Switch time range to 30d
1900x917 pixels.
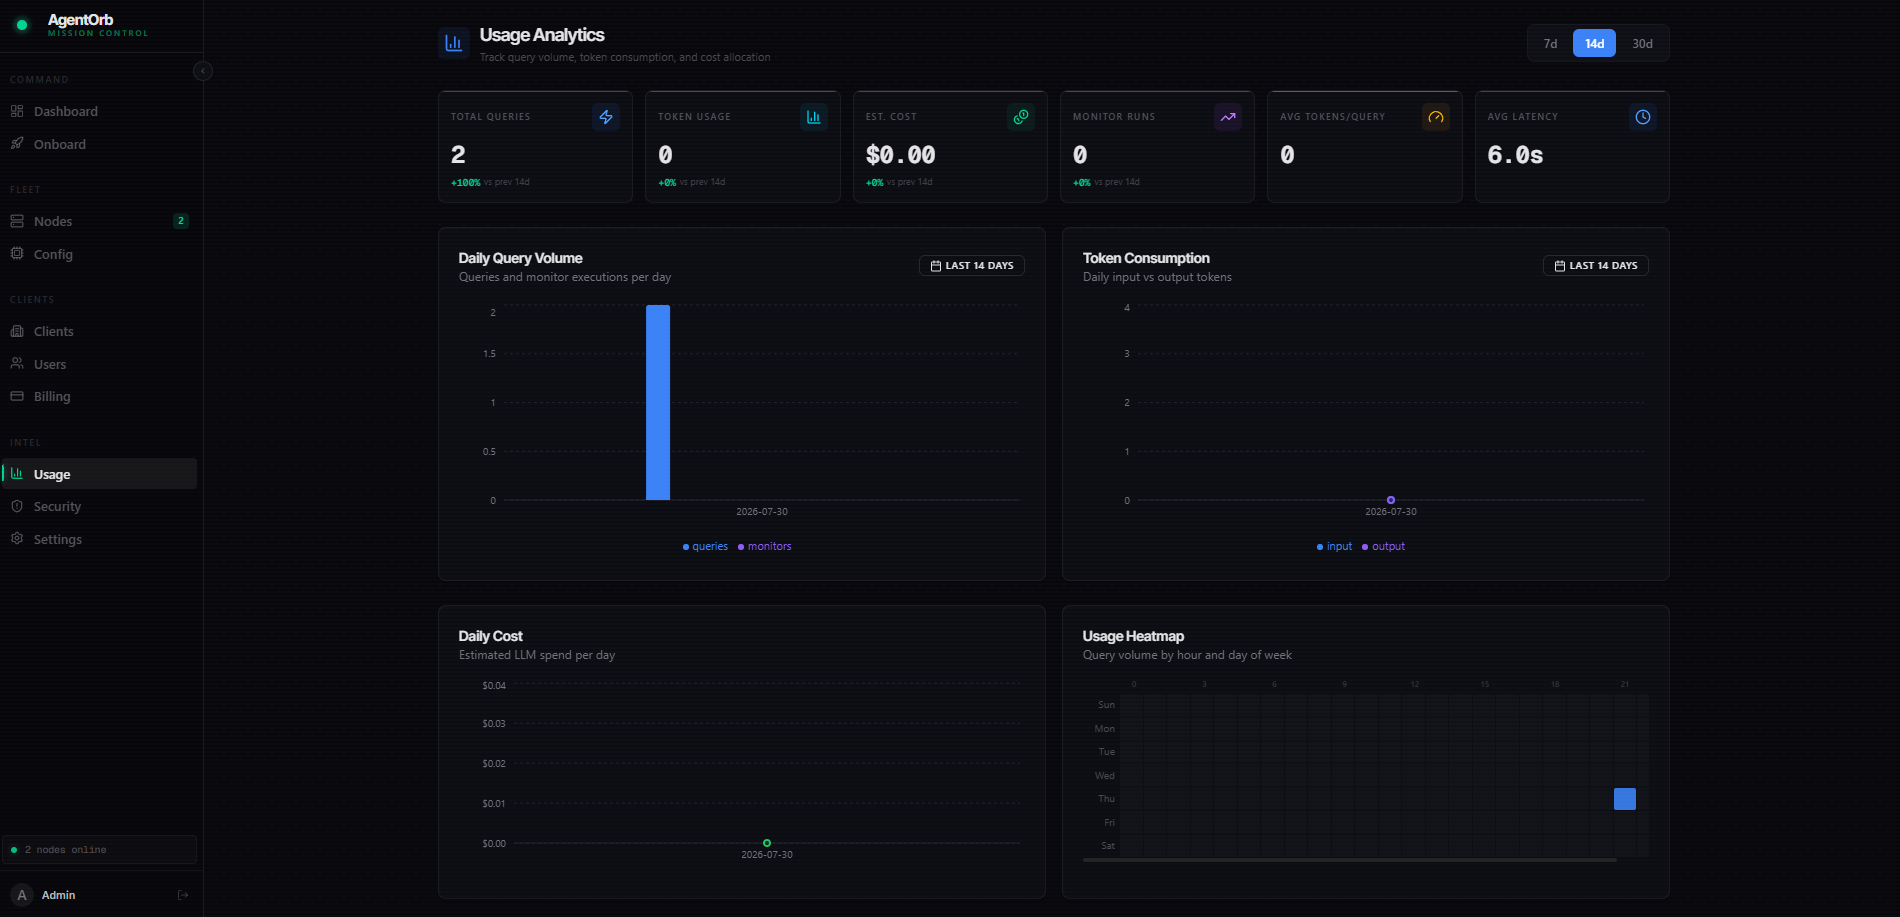1642,43
